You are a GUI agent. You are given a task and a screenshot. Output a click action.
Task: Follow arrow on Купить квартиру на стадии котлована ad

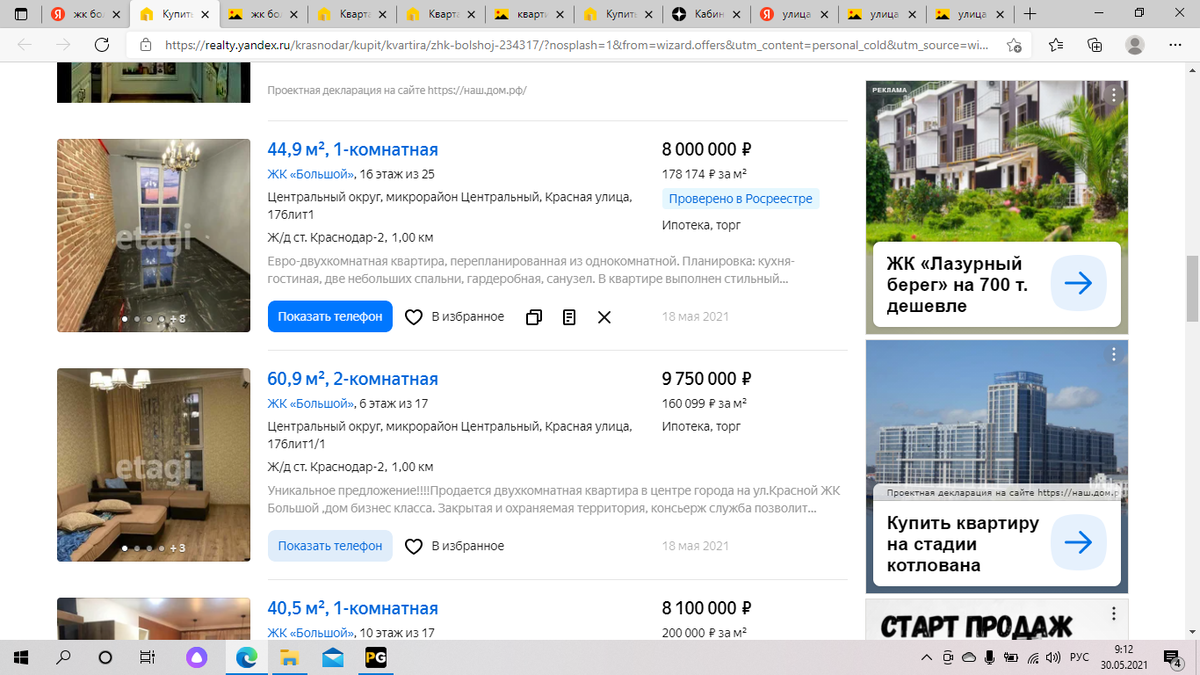coord(1079,543)
